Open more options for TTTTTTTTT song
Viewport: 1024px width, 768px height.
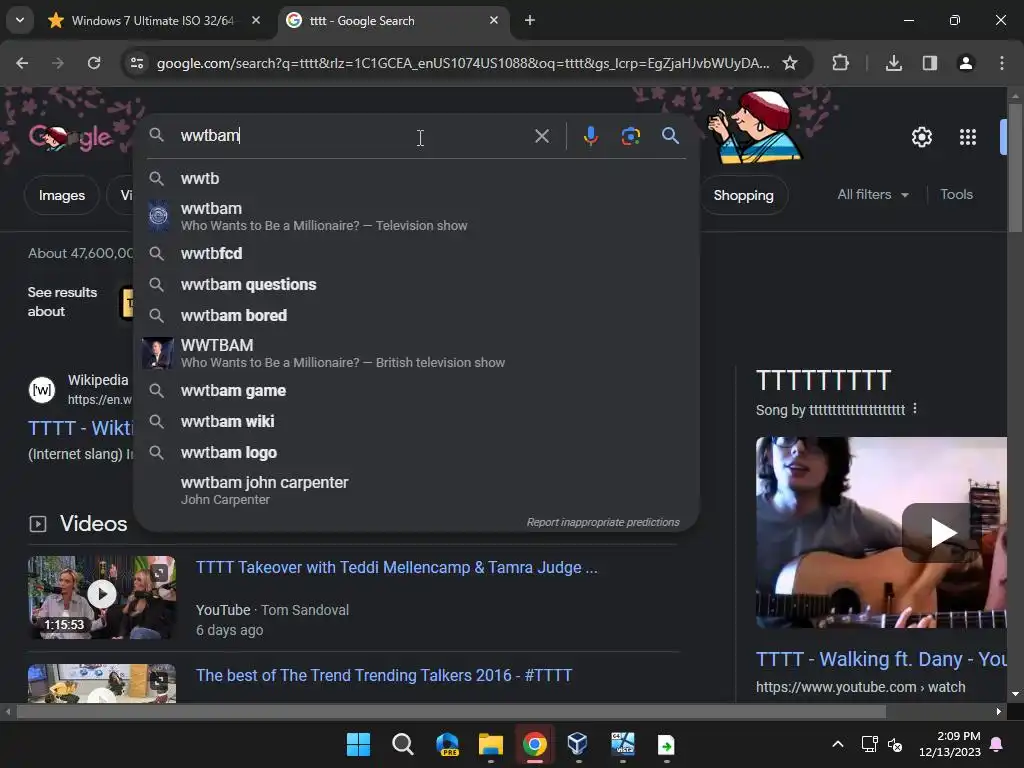click(915, 409)
